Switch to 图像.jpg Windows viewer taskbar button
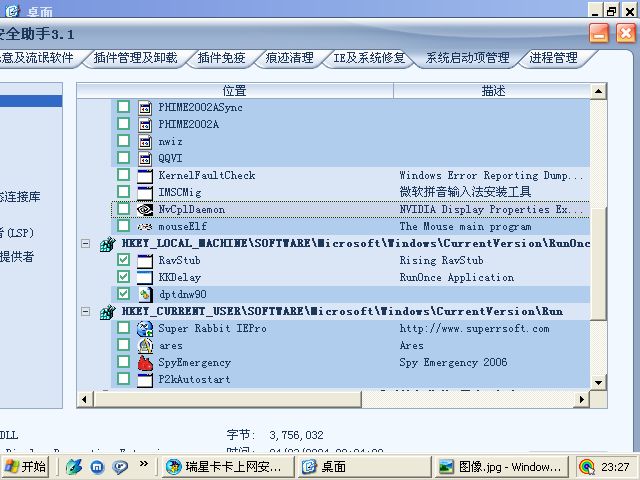 (502, 467)
